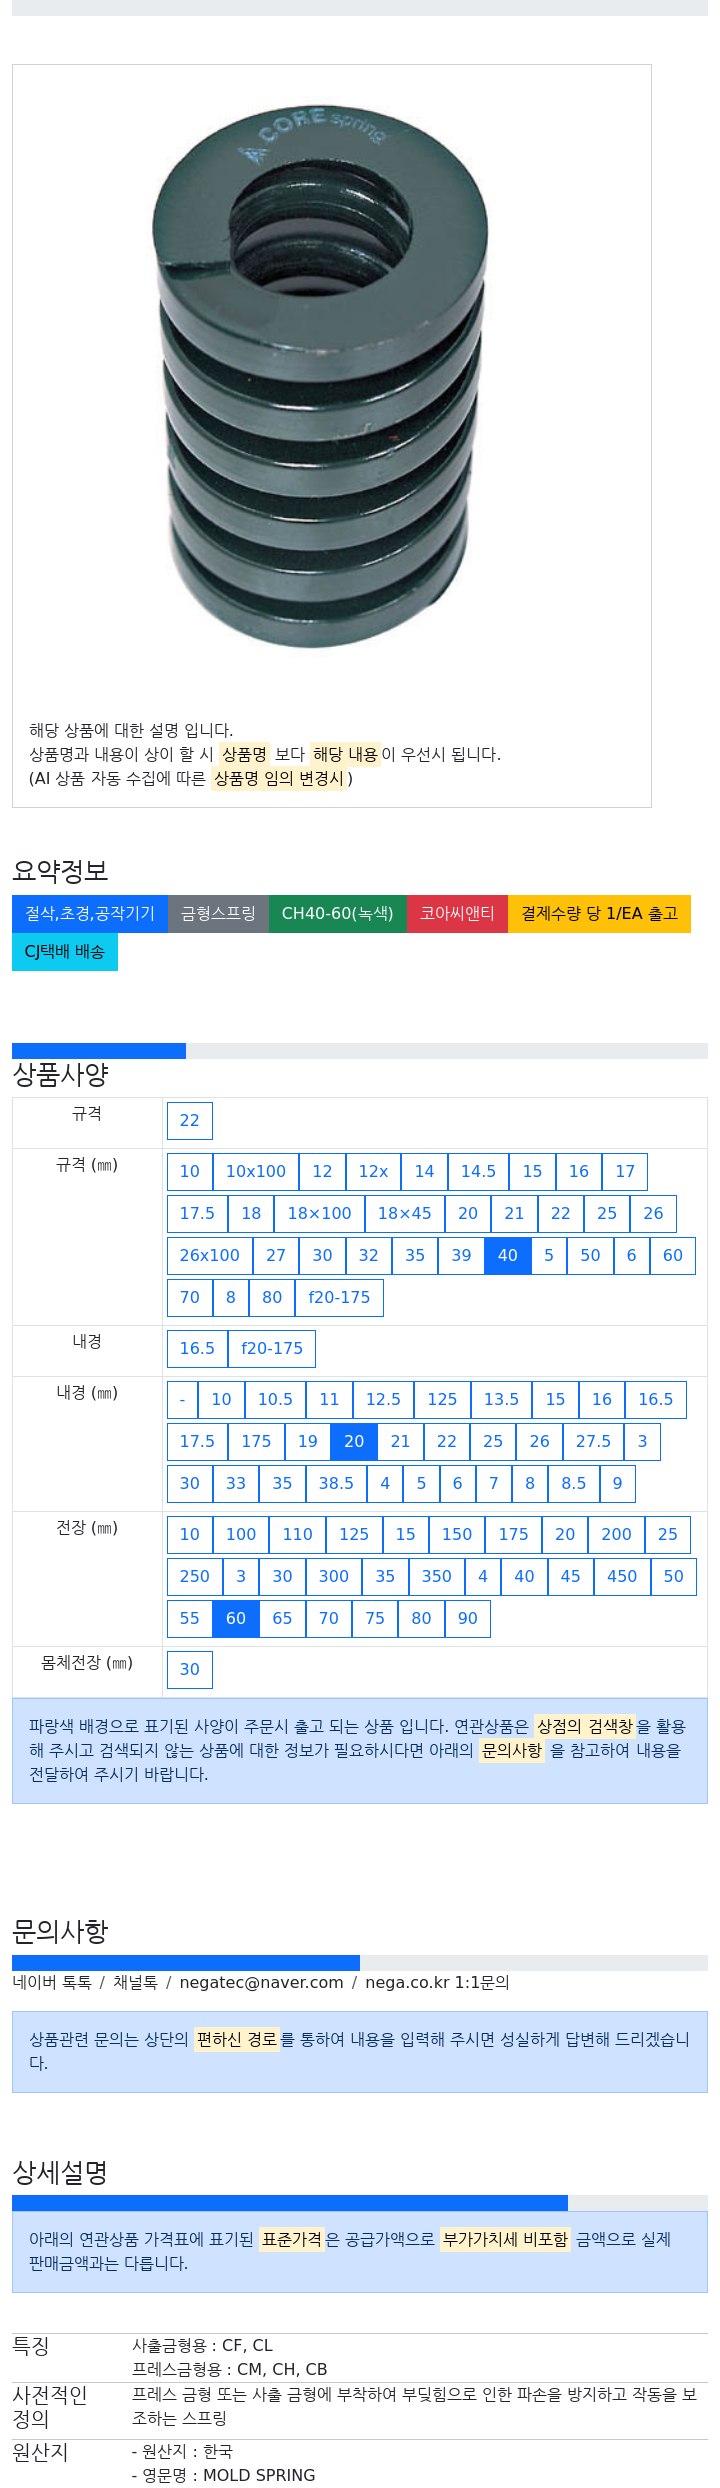Screen dimensions: 720x2488
Task: Open the 채널톡 chat link
Action: 135,1982
